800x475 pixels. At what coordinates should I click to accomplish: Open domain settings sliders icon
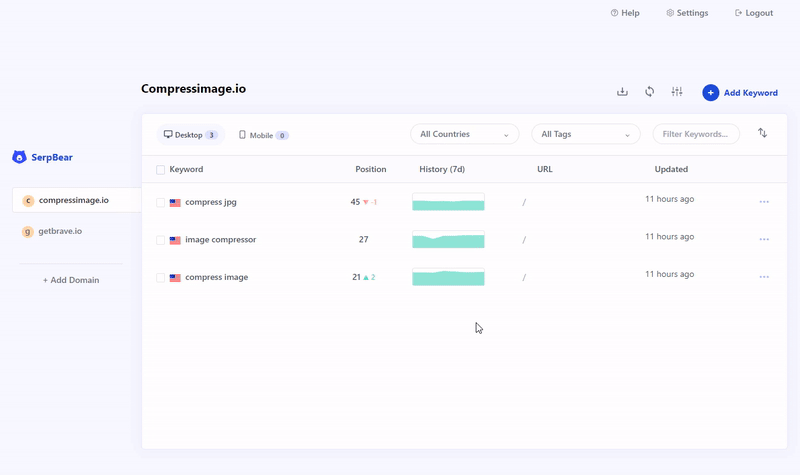[677, 92]
